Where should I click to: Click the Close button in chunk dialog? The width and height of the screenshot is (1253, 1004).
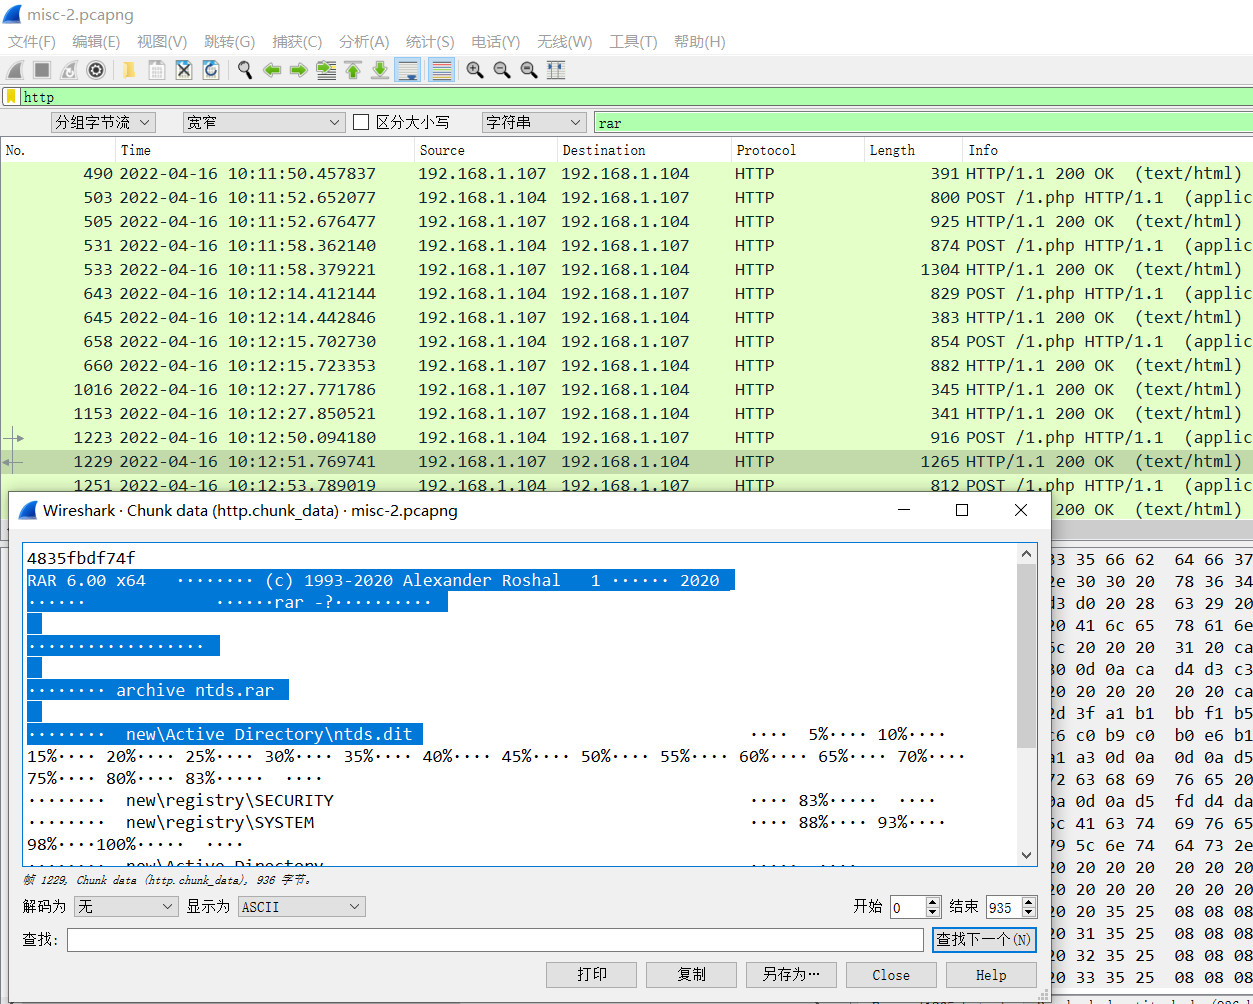[891, 975]
